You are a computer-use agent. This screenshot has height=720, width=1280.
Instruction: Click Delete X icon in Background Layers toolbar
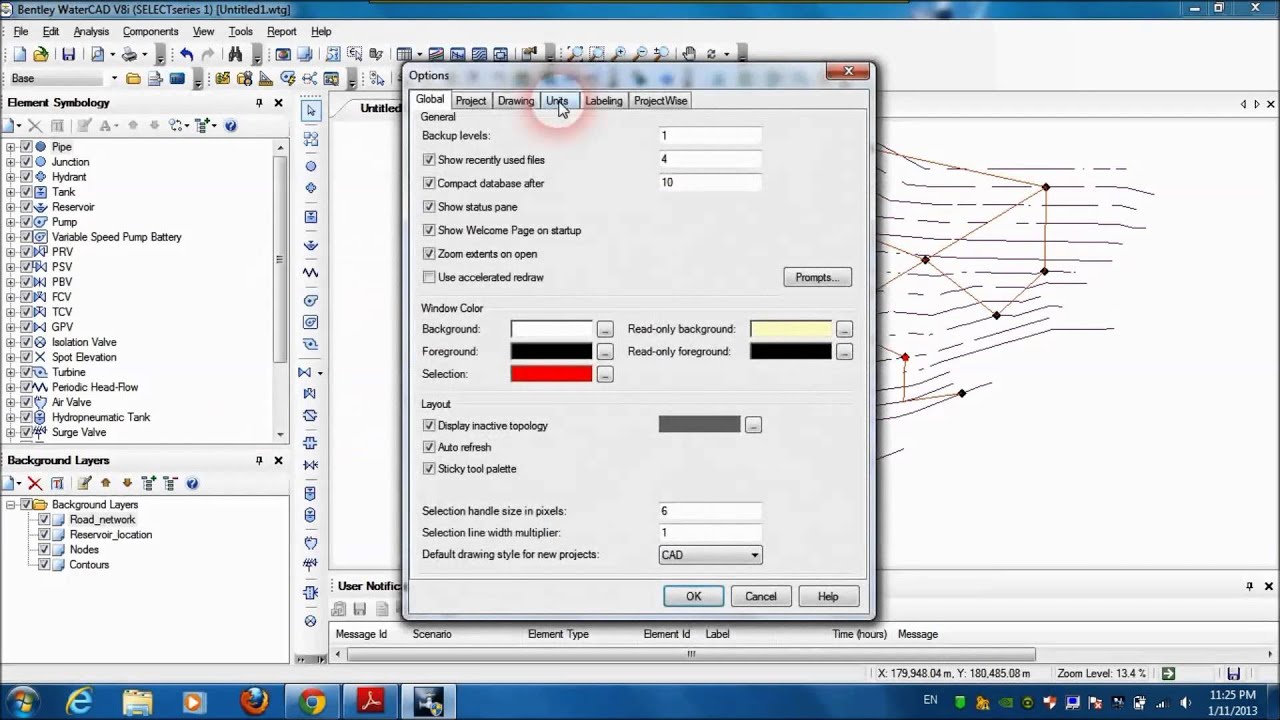pos(35,484)
